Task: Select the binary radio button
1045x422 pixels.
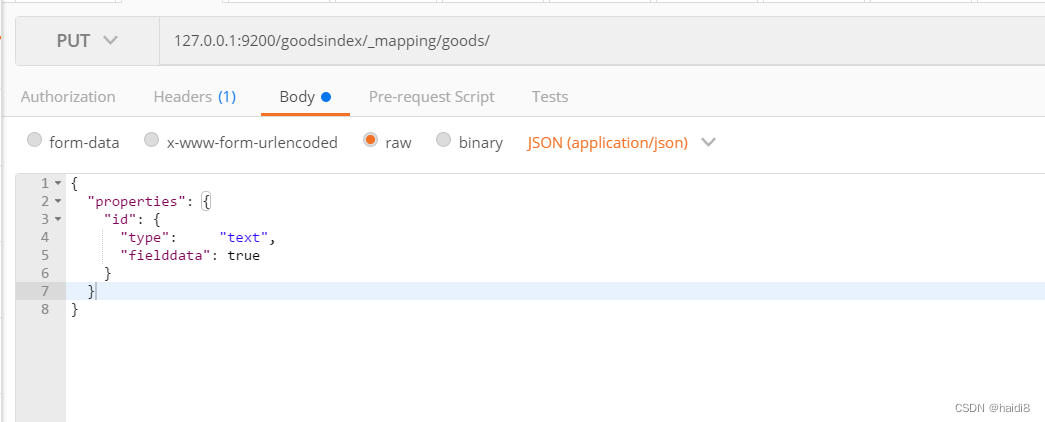Action: [x=444, y=141]
